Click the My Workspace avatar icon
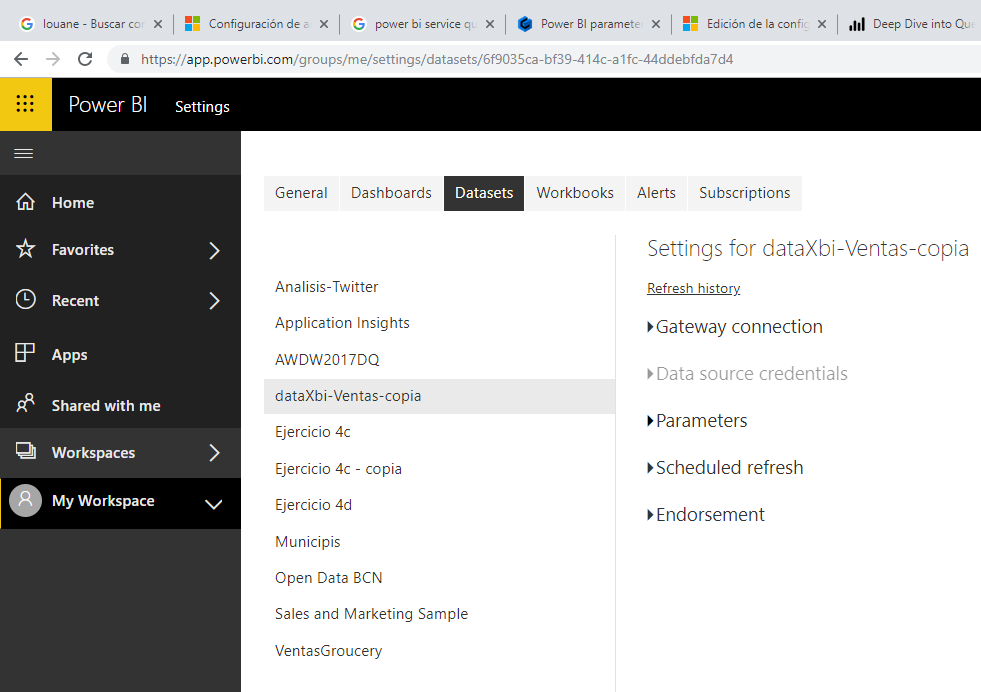981x692 pixels. [24, 501]
